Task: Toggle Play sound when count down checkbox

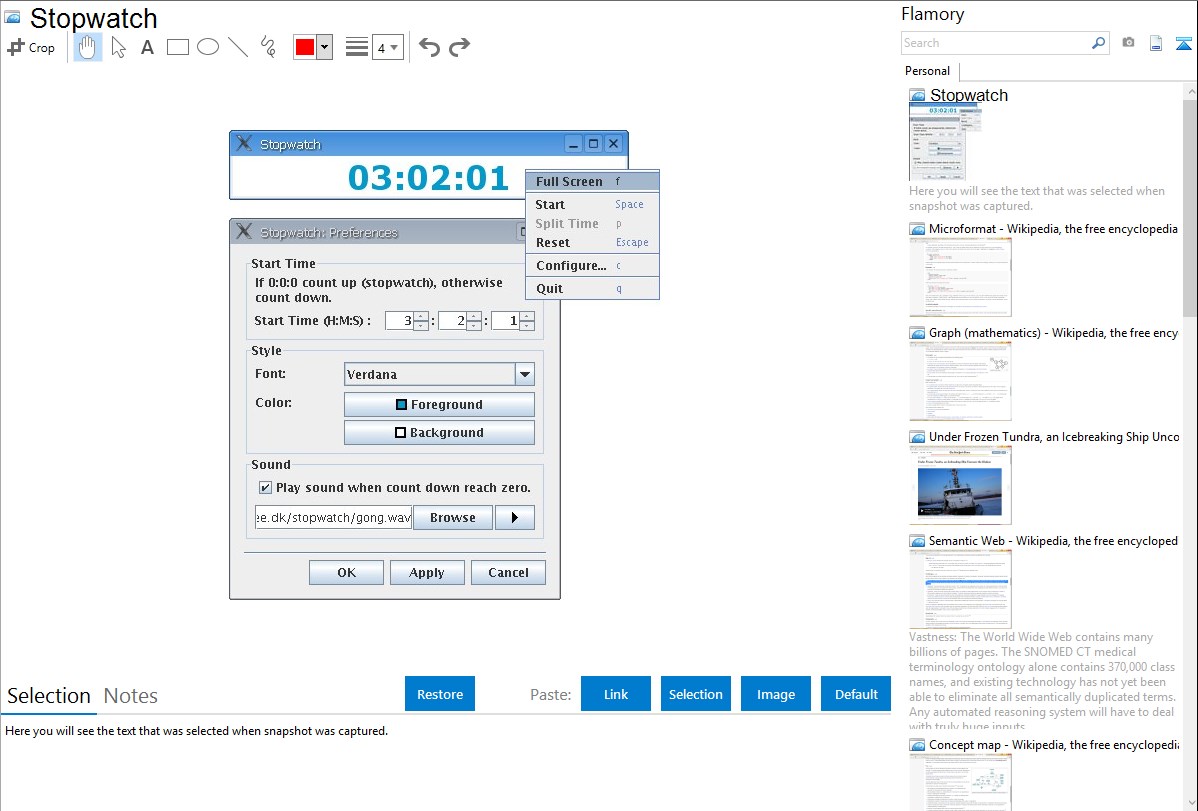Action: (265, 488)
